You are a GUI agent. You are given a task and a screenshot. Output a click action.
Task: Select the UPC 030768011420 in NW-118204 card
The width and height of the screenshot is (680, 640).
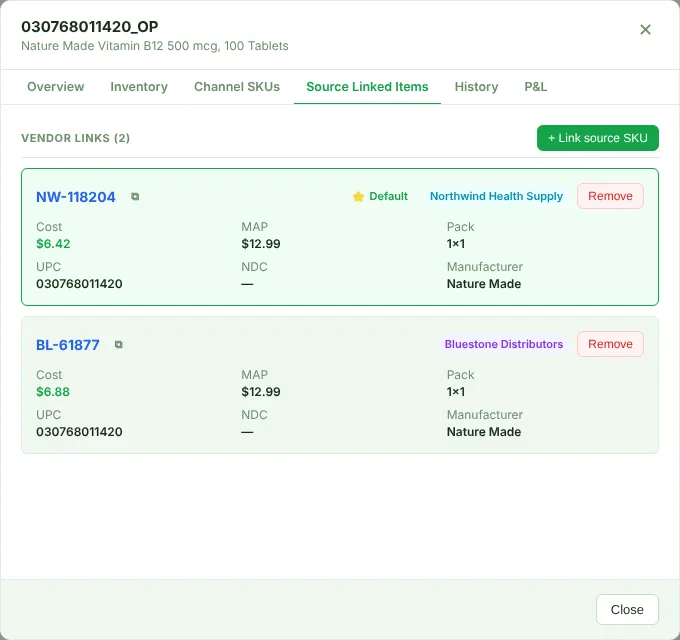79,284
